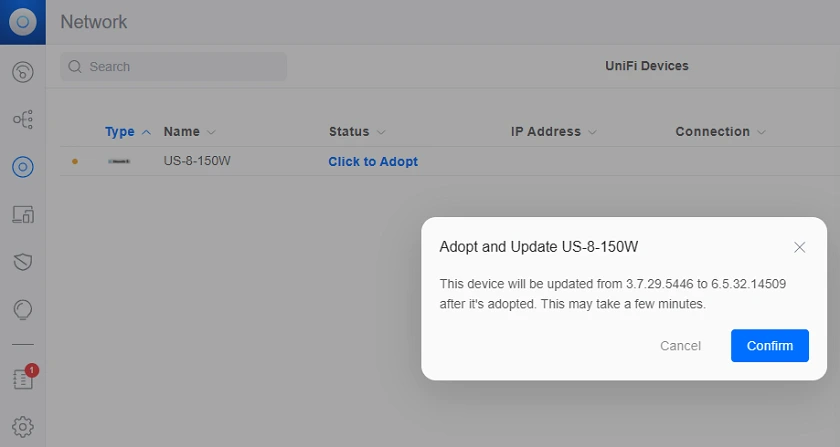Open the security shield icon in sidebar

(22, 262)
